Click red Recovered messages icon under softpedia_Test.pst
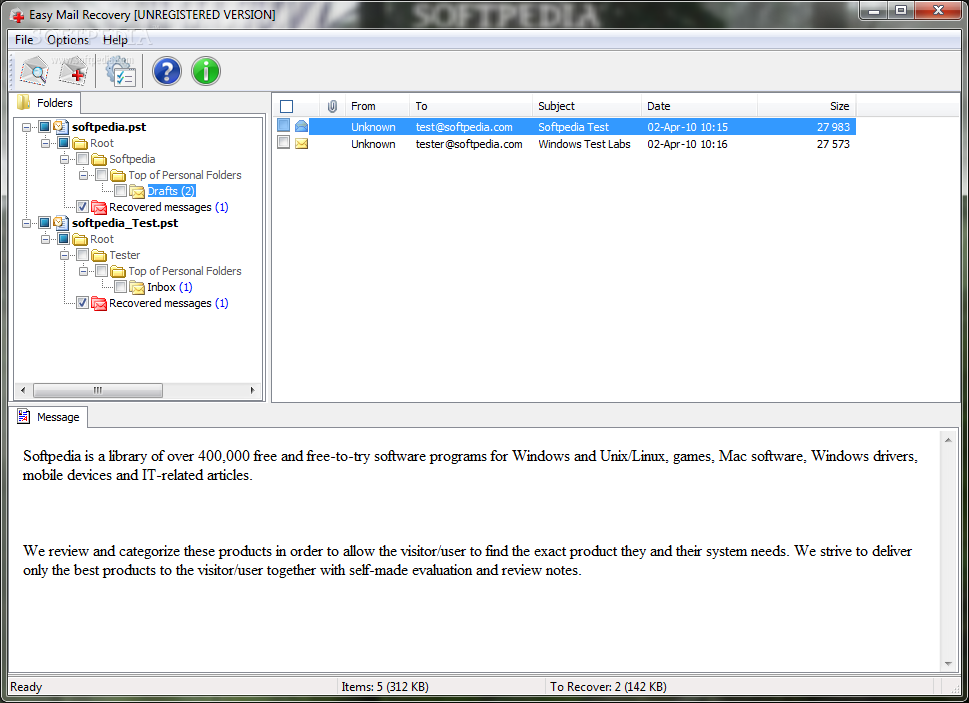Screen dimensions: 969x703 (x=99, y=303)
